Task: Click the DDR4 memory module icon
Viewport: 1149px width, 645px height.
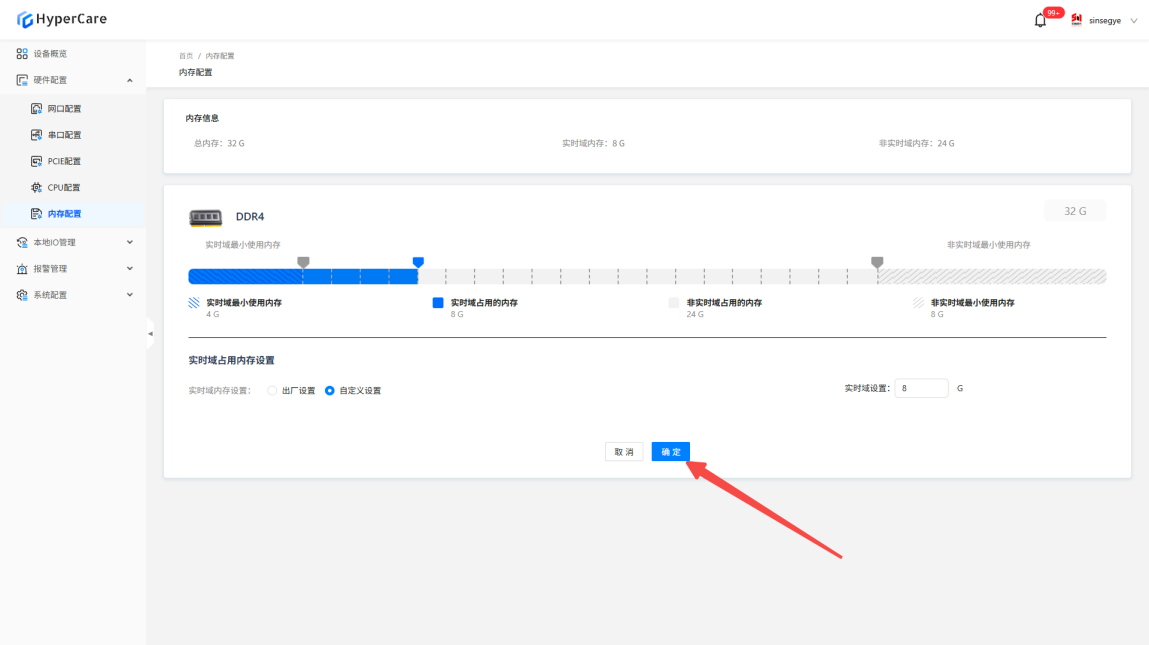Action: (205, 217)
